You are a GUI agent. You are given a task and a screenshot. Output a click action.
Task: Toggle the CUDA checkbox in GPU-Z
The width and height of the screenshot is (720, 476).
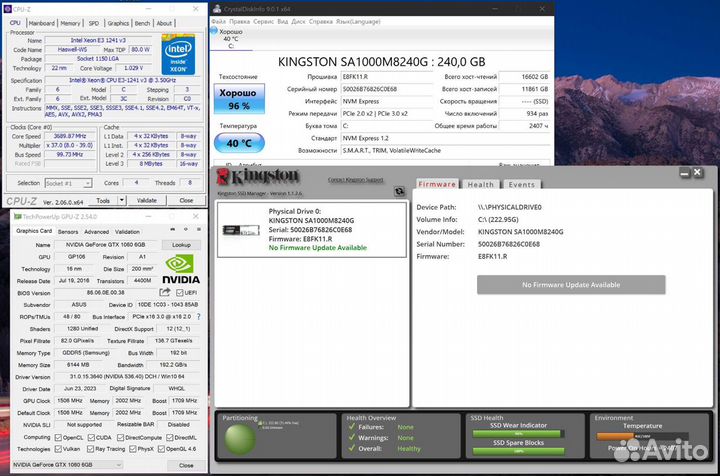pos(91,437)
